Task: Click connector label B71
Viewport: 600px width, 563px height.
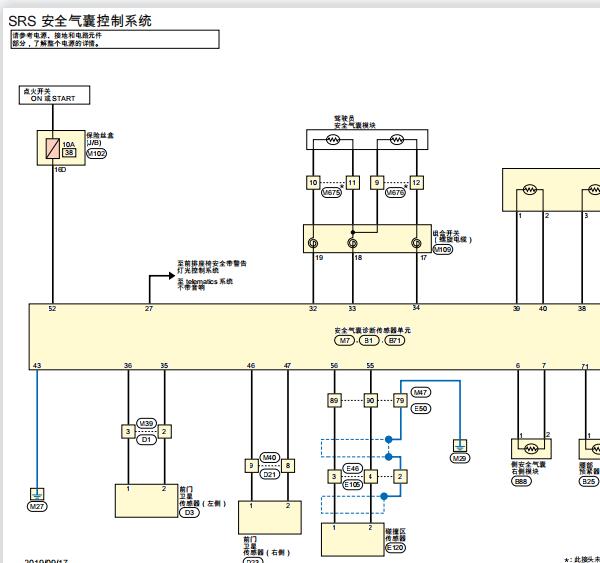Action: [395, 341]
